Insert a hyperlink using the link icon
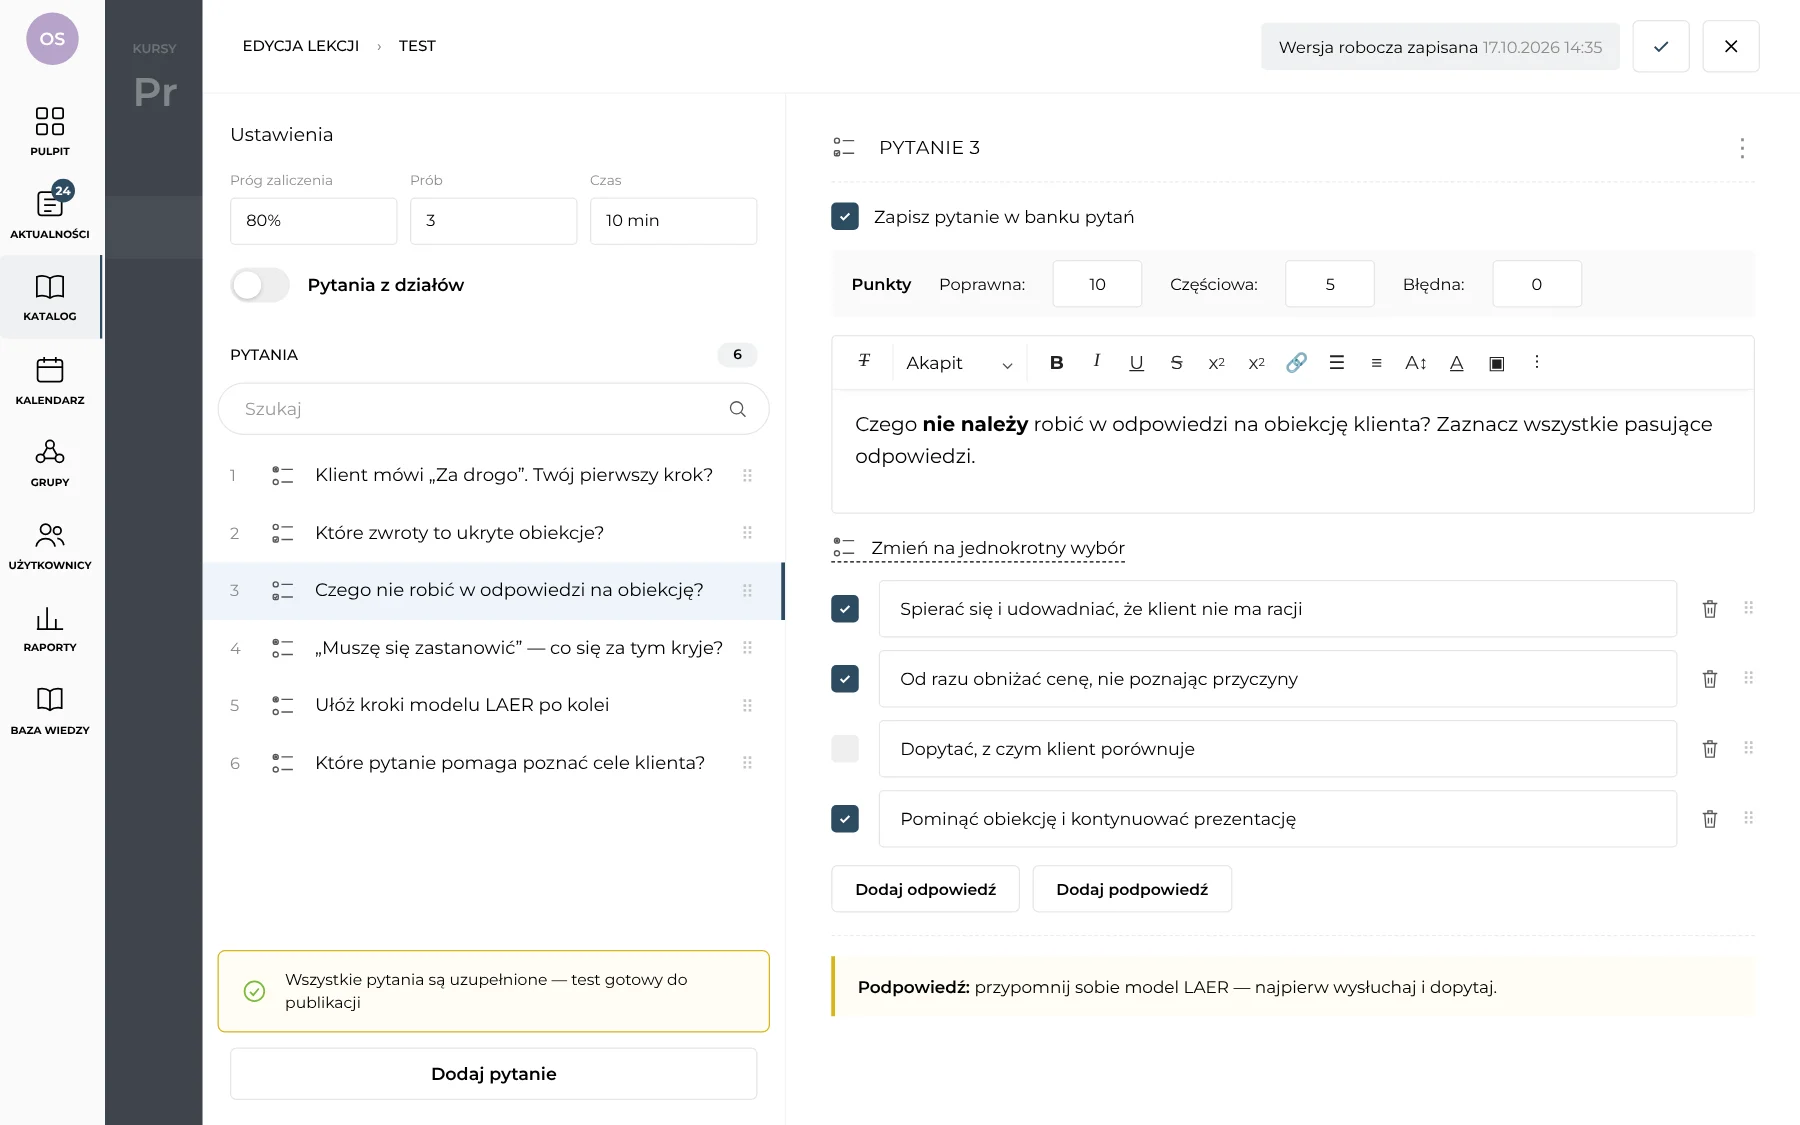 [x=1296, y=363]
